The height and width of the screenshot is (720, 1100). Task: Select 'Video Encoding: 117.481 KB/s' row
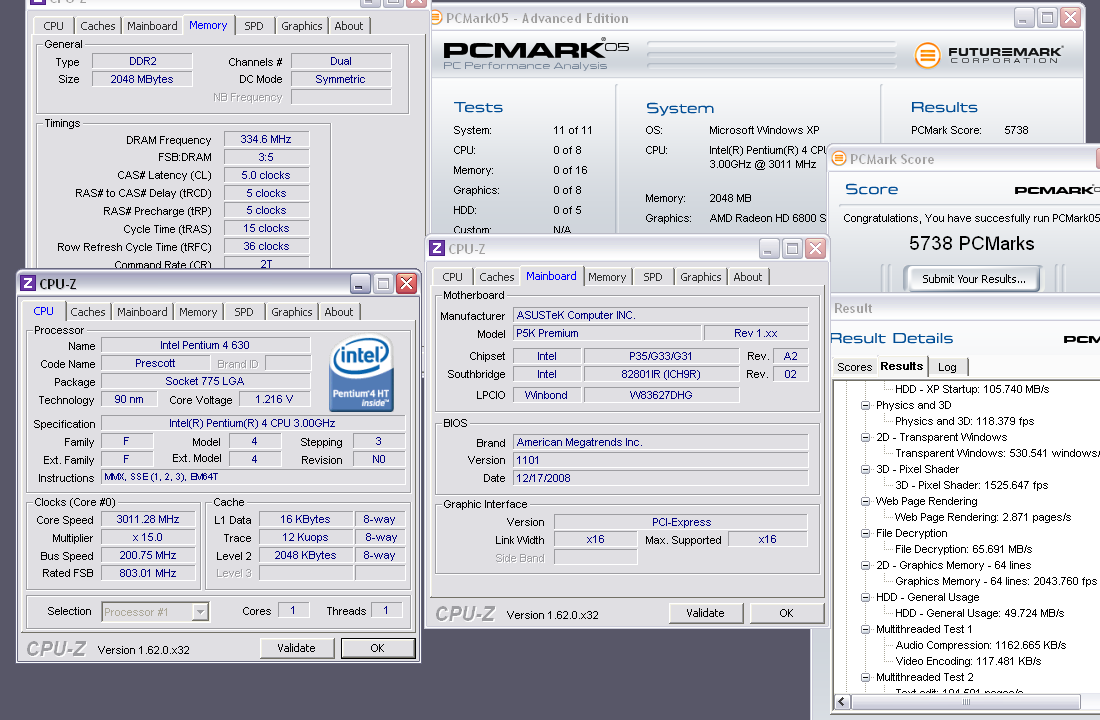(x=968, y=661)
